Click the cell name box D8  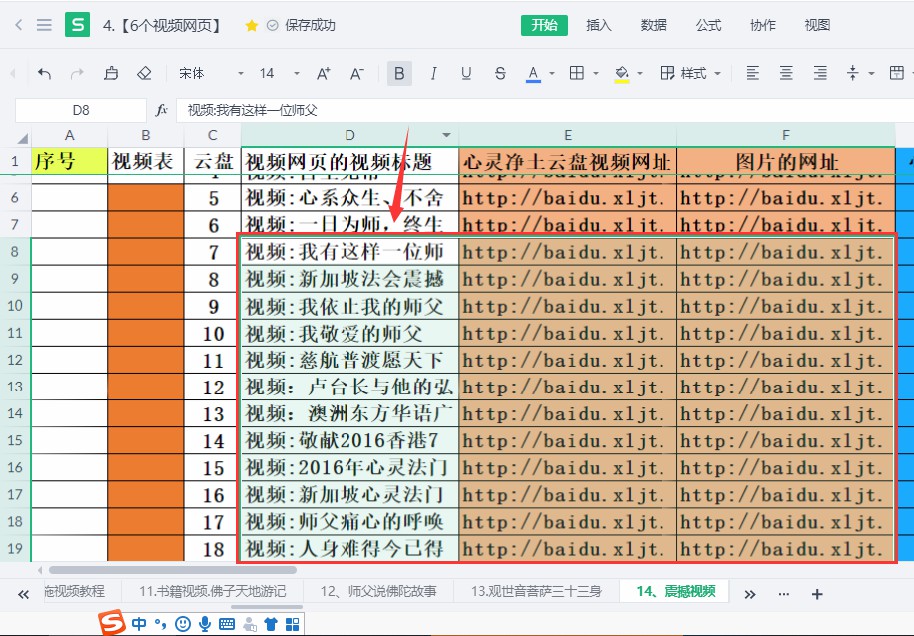[x=80, y=110]
